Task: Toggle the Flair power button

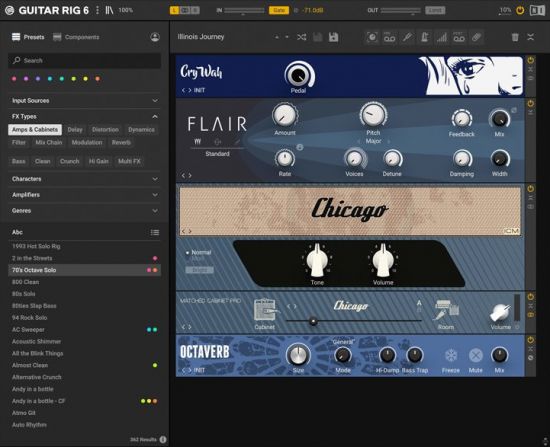Action: pos(531,103)
